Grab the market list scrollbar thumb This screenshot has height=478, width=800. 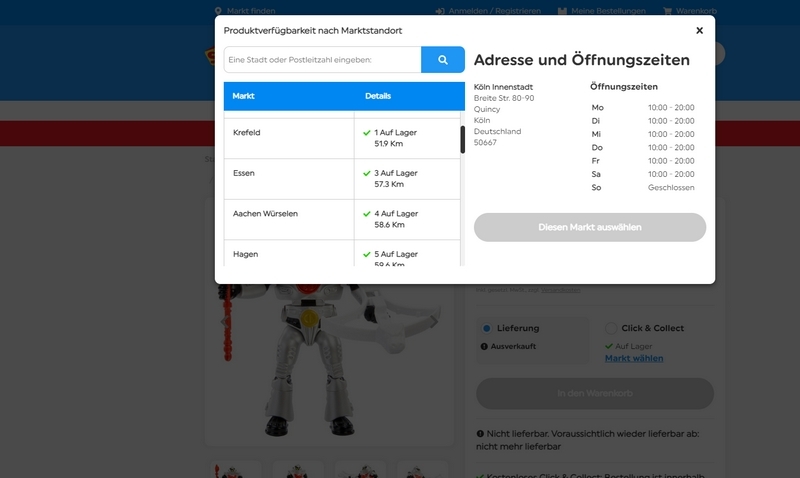(463, 139)
